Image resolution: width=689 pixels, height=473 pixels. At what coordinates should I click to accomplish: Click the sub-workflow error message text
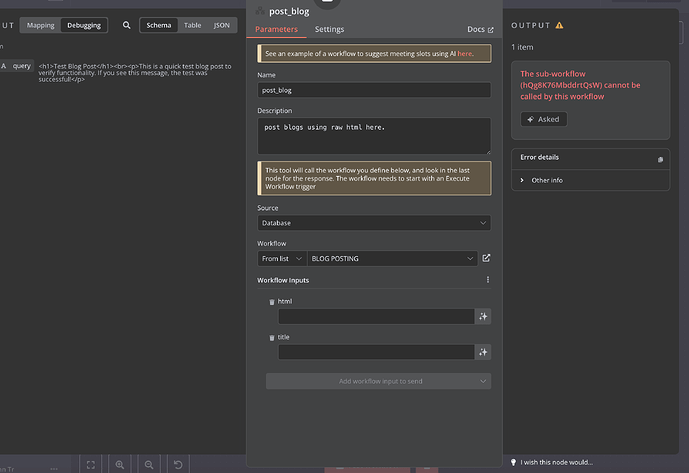pos(580,85)
